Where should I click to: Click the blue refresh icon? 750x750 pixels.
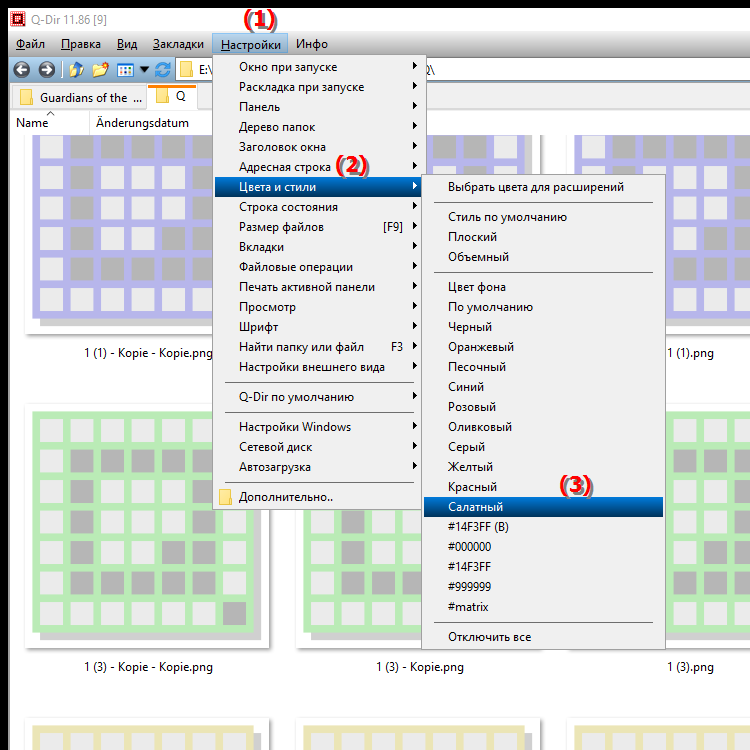pos(162,70)
